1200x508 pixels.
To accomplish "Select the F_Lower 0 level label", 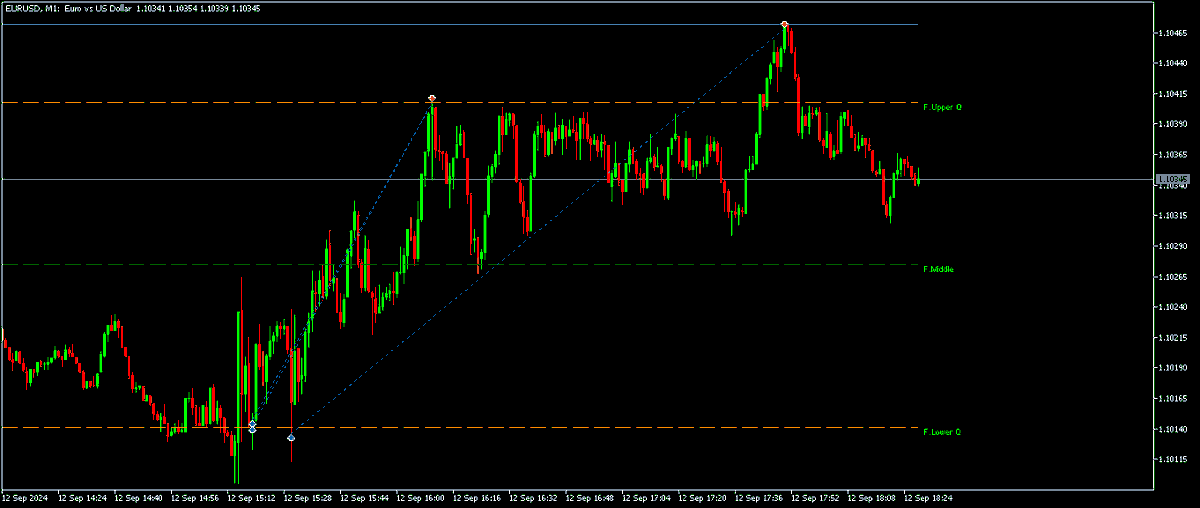I will pos(942,432).
